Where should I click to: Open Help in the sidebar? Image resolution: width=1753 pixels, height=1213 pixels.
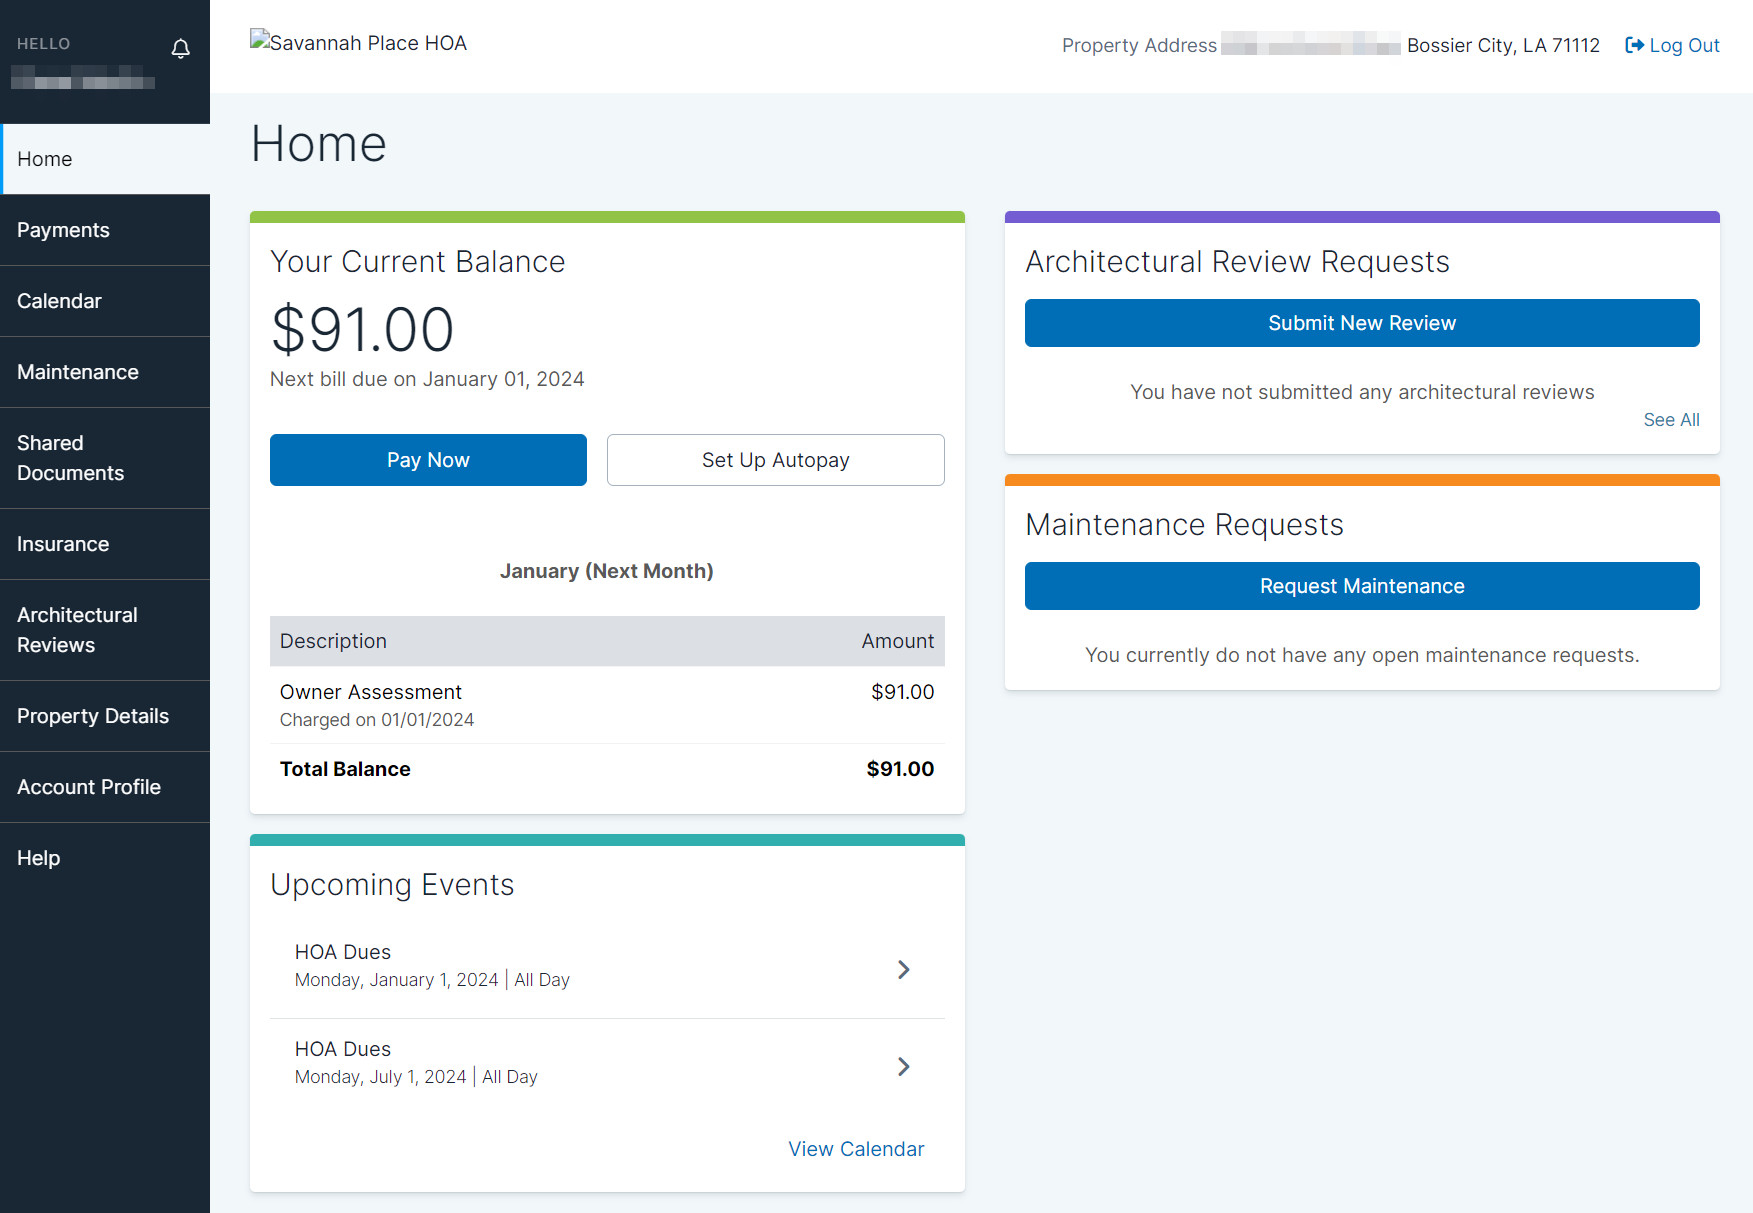[x=105, y=858]
